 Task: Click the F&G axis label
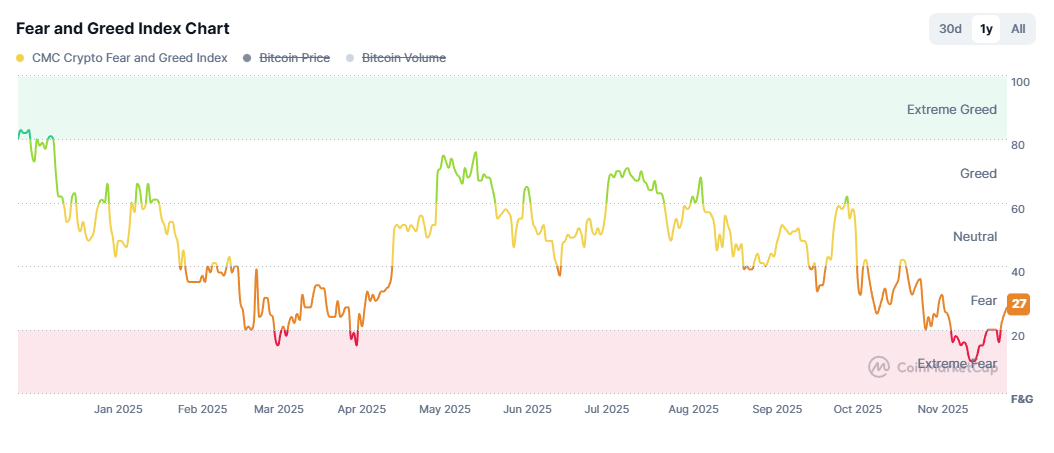click(1021, 398)
